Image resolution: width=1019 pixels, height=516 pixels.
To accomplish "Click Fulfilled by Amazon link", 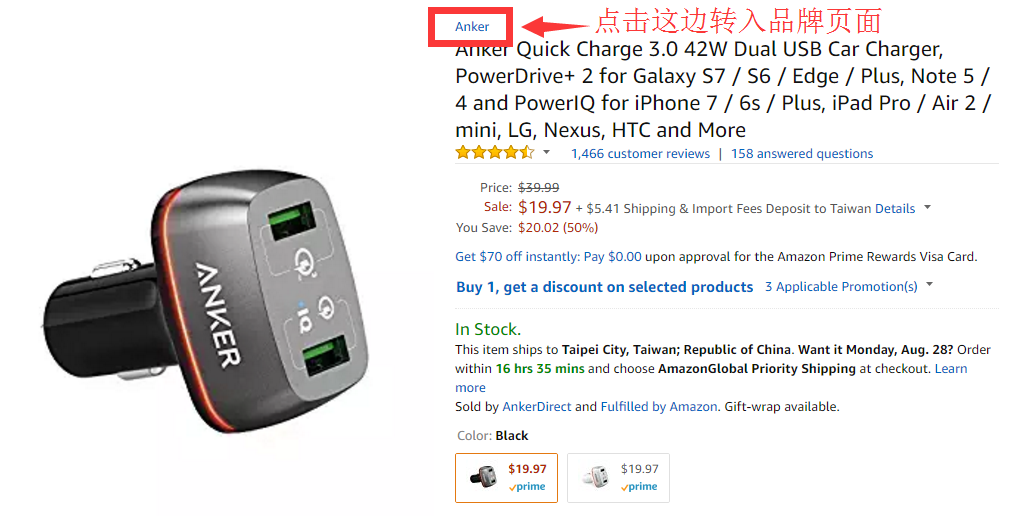I will (x=658, y=407).
